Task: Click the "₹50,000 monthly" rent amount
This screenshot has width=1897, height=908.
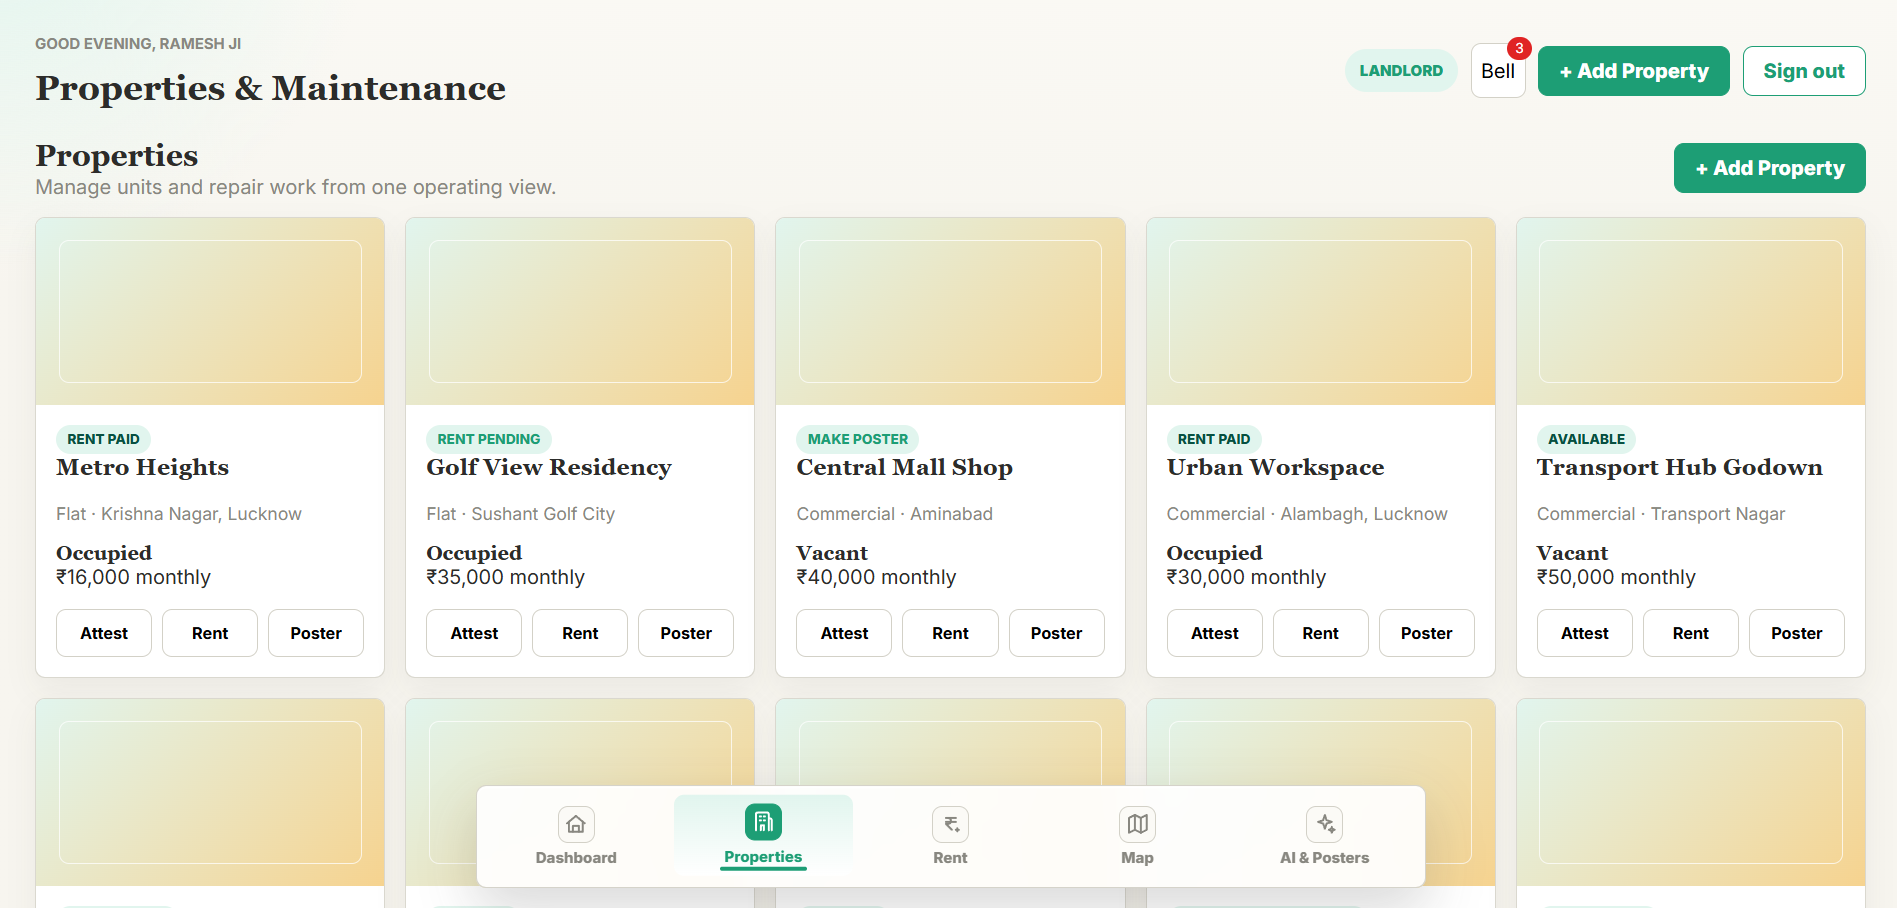Action: [x=1617, y=577]
